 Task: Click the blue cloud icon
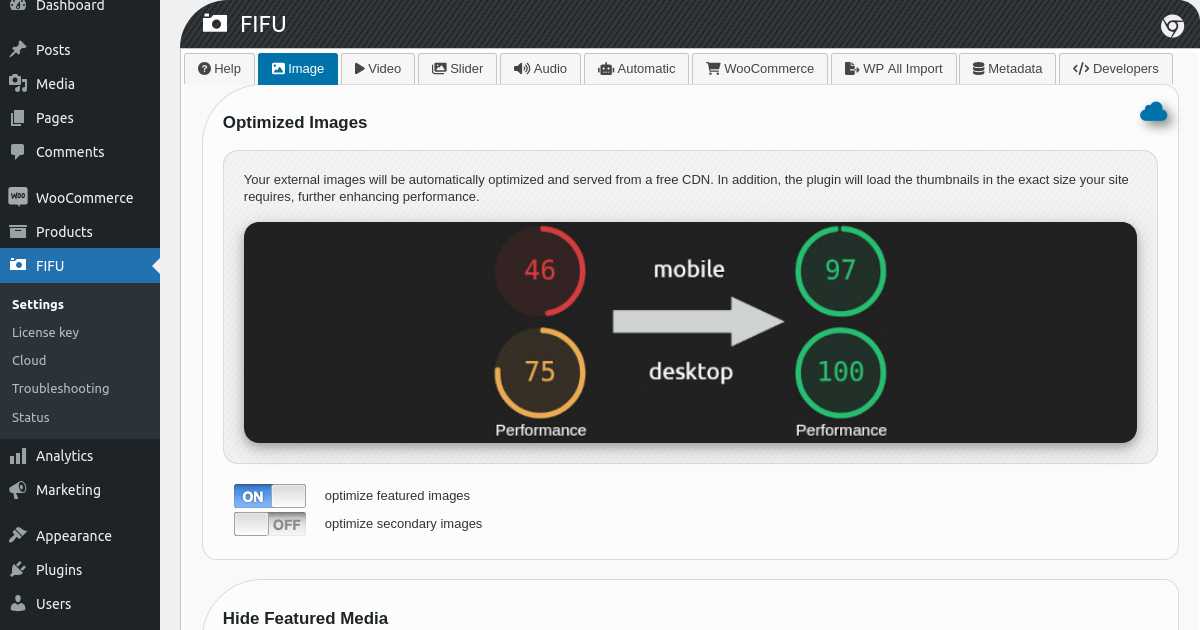pos(1154,112)
